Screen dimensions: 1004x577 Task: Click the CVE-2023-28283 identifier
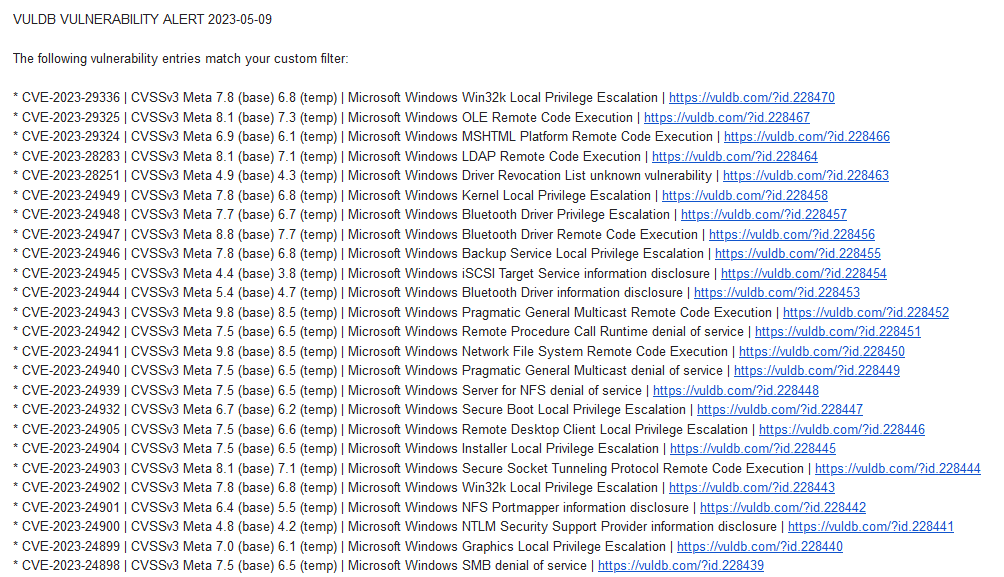[70, 156]
